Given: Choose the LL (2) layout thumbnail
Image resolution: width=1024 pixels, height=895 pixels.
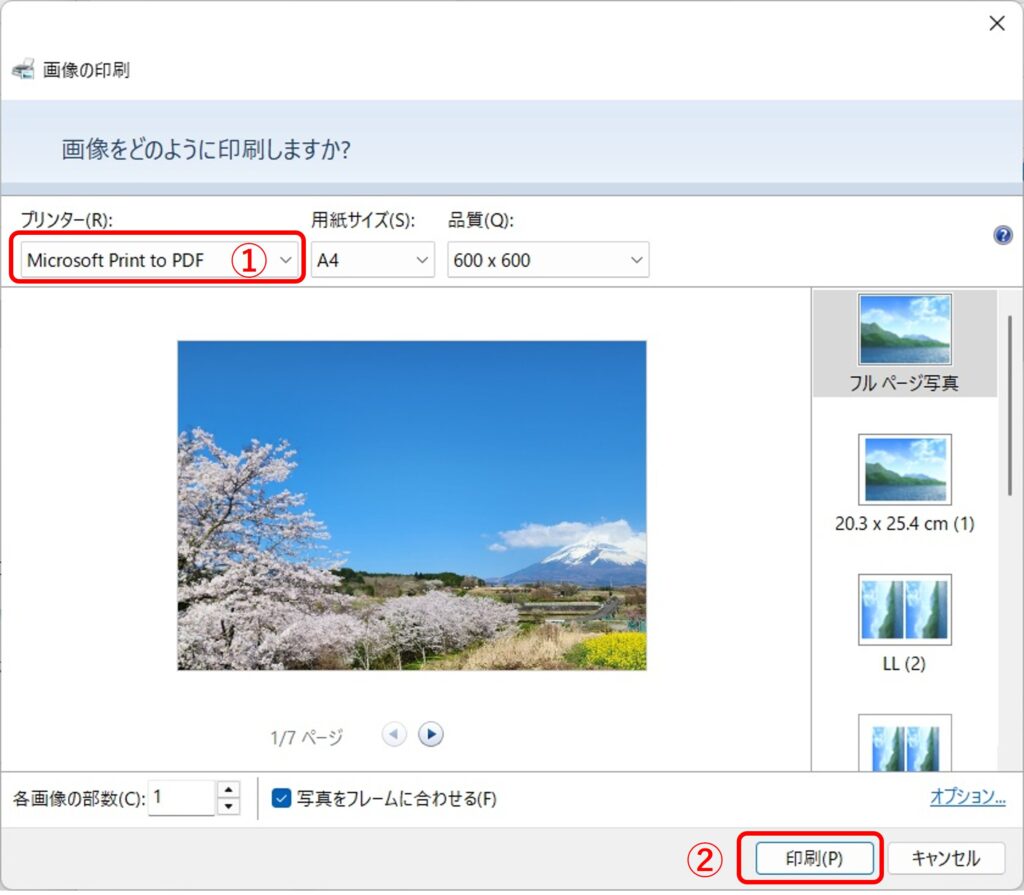Looking at the screenshot, I should (x=904, y=624).
